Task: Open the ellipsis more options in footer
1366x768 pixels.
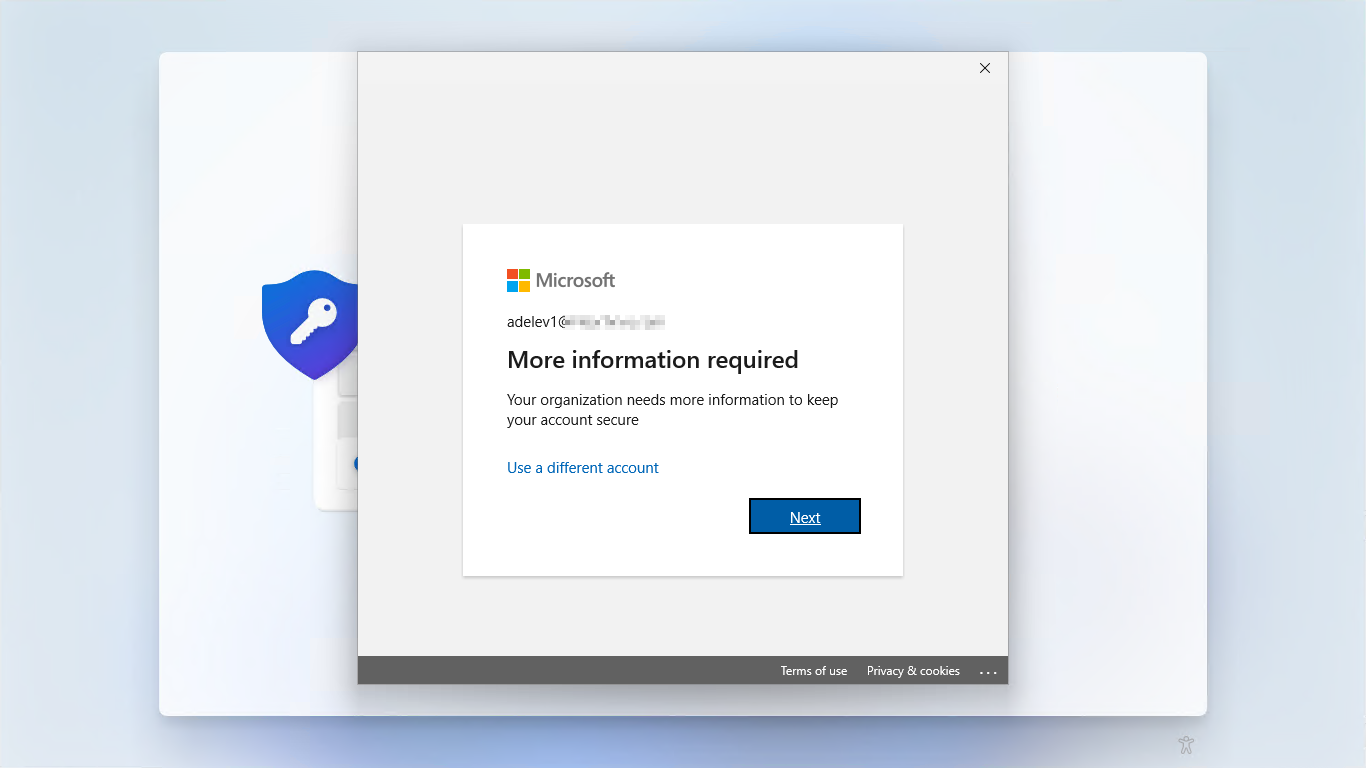Action: pos(989,672)
